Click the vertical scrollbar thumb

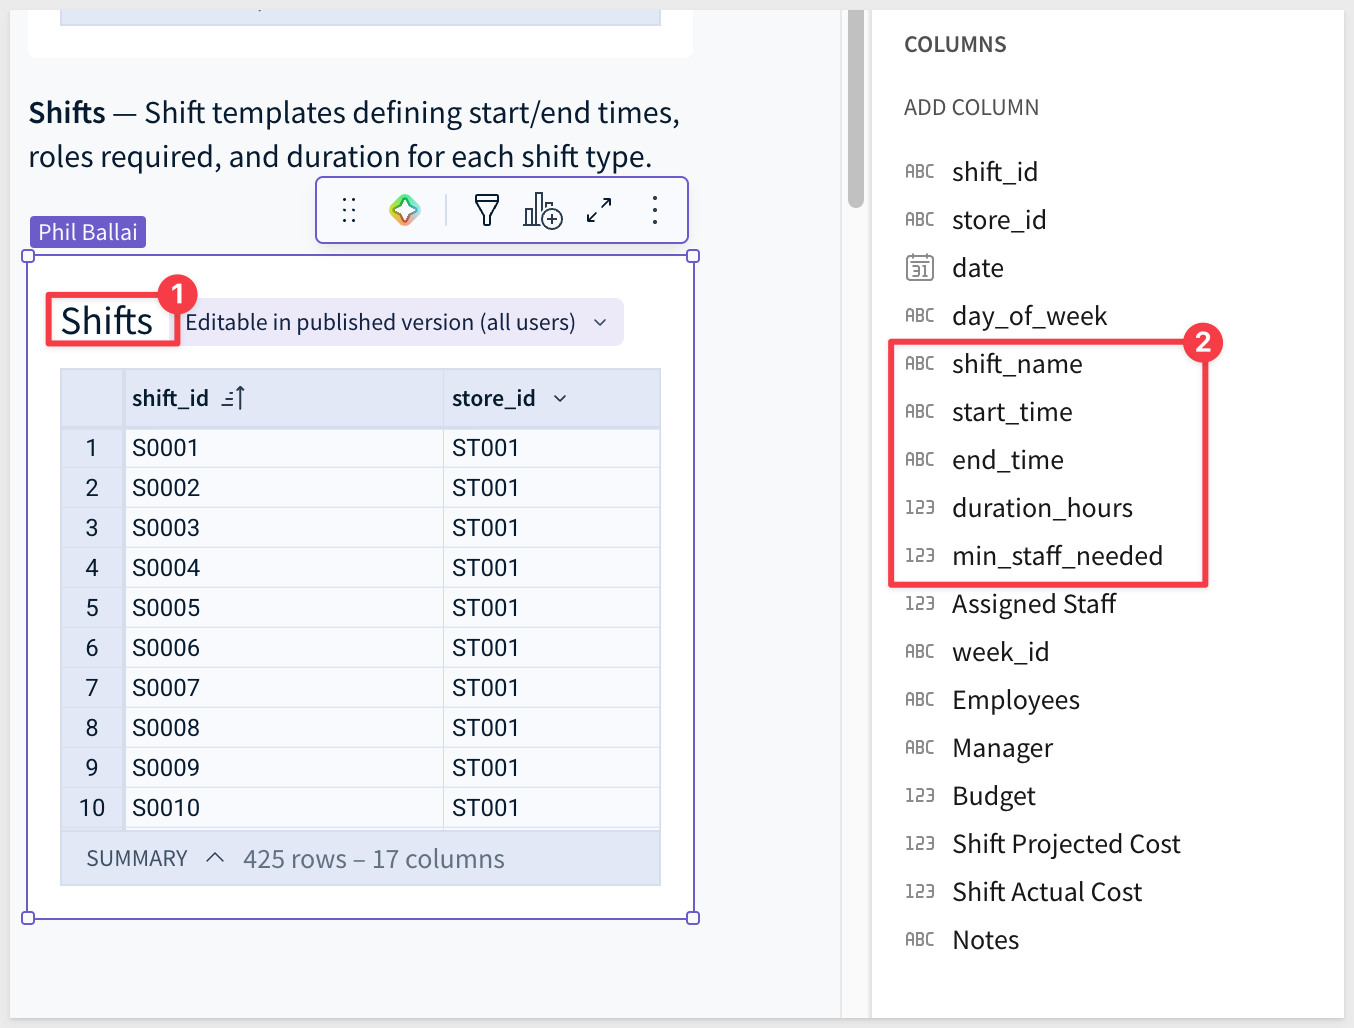856,108
